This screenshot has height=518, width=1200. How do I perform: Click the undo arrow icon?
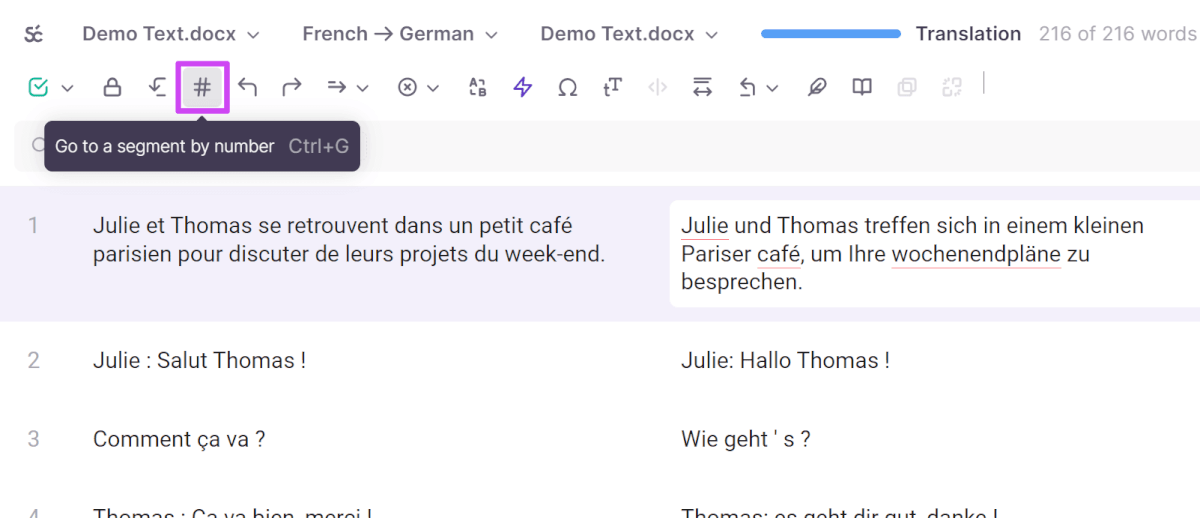click(x=247, y=87)
